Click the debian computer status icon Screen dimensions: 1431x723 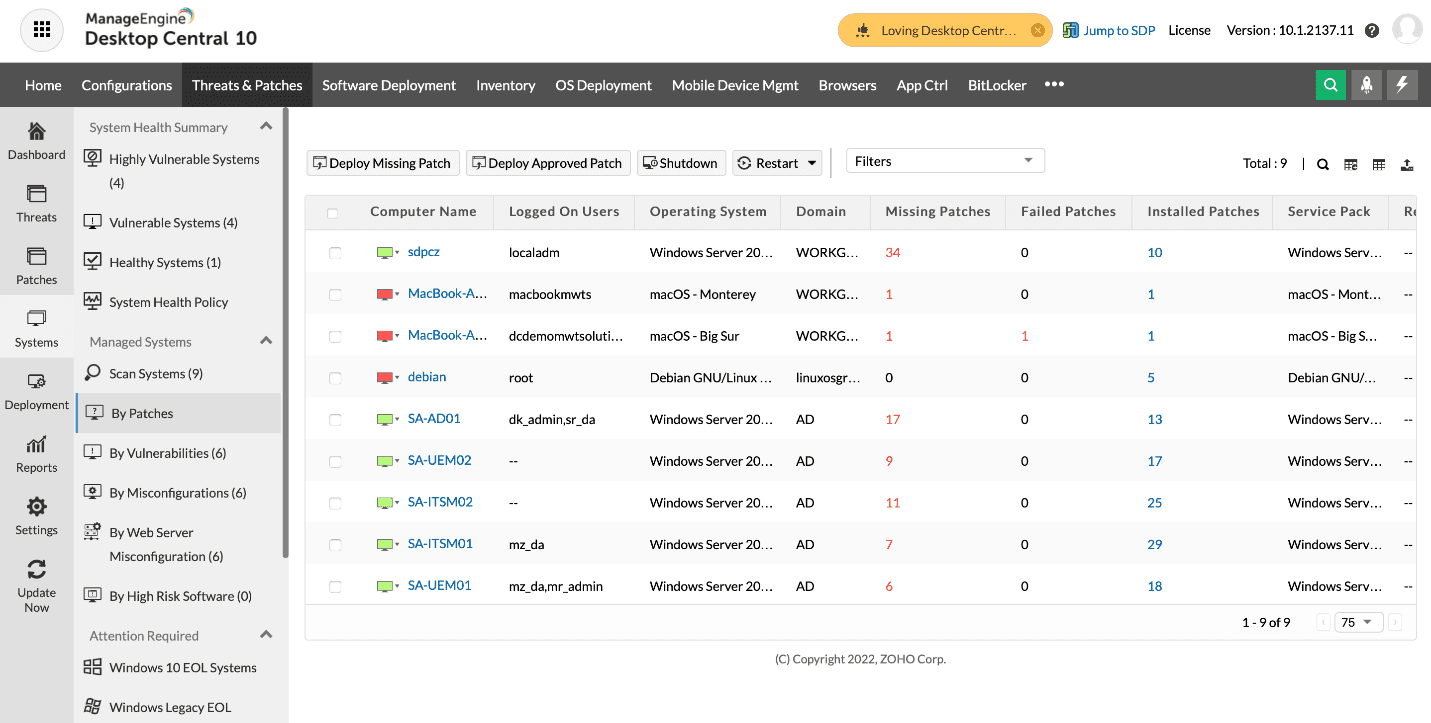point(384,378)
